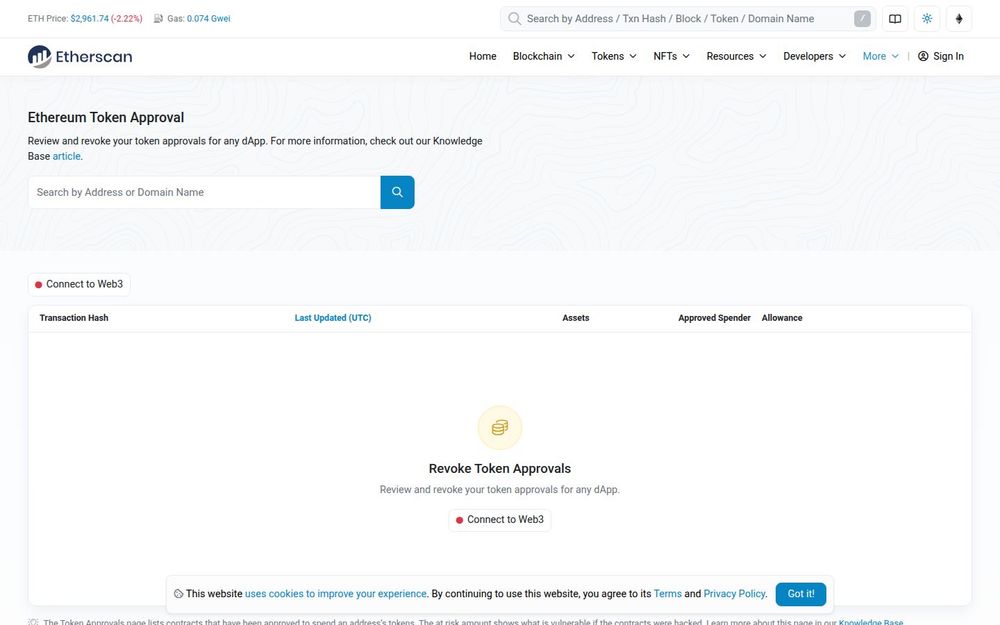
Task: Click the ETH price value $2,961.74
Action: pos(89,18)
